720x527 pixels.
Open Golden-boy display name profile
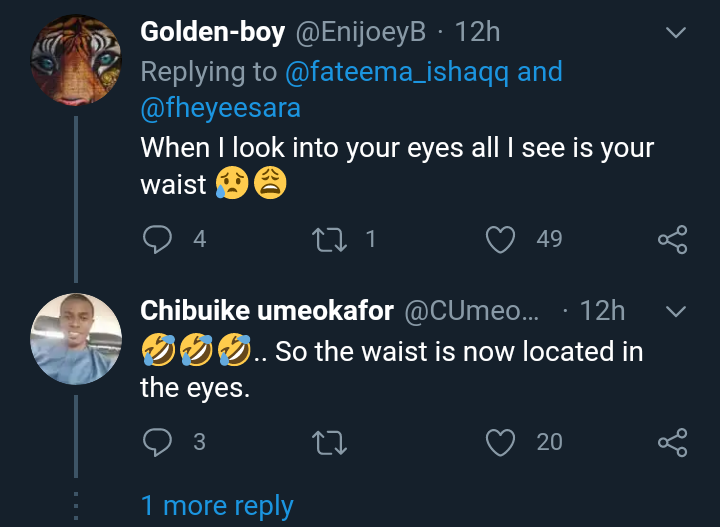click(x=212, y=32)
